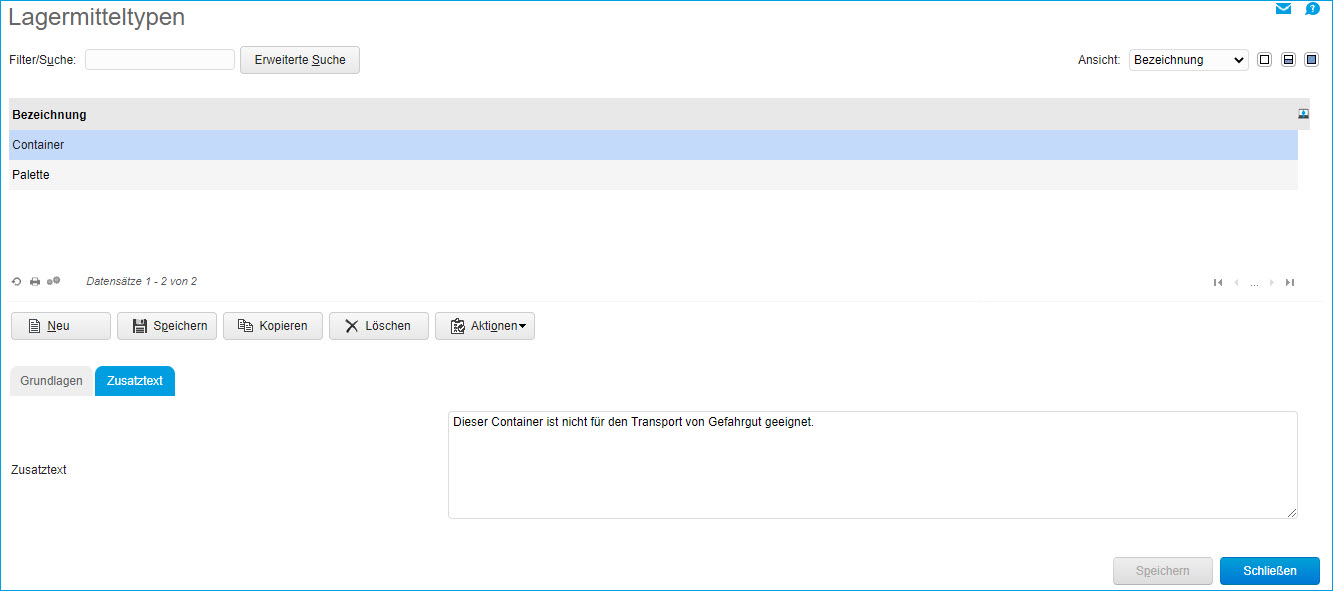The image size is (1333, 591).
Task: Focus the Filter/Suche input field
Action: (160, 60)
